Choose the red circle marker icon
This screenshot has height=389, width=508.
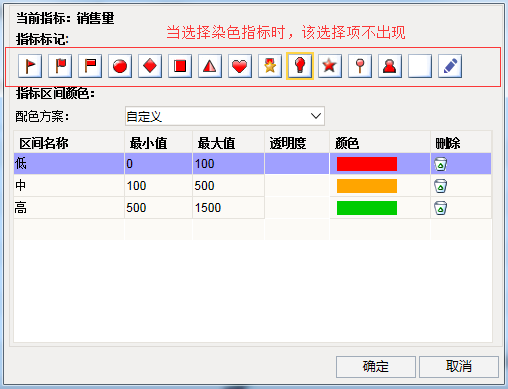click(120, 66)
